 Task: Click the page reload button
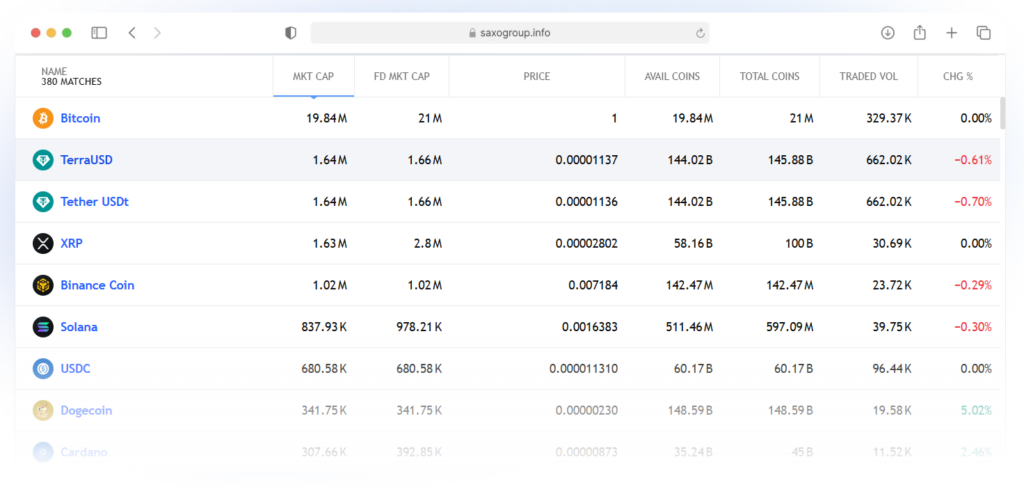coord(700,33)
